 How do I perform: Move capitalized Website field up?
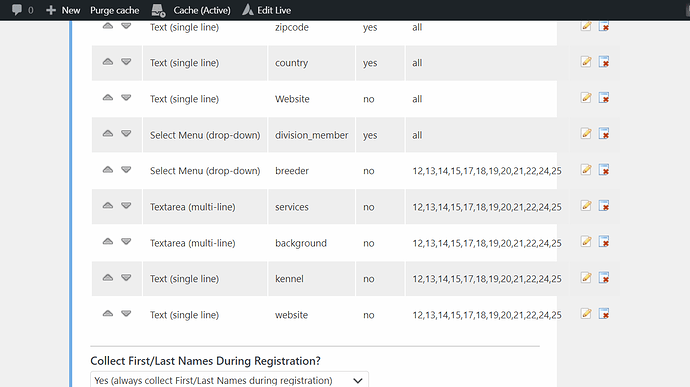[x=108, y=98]
